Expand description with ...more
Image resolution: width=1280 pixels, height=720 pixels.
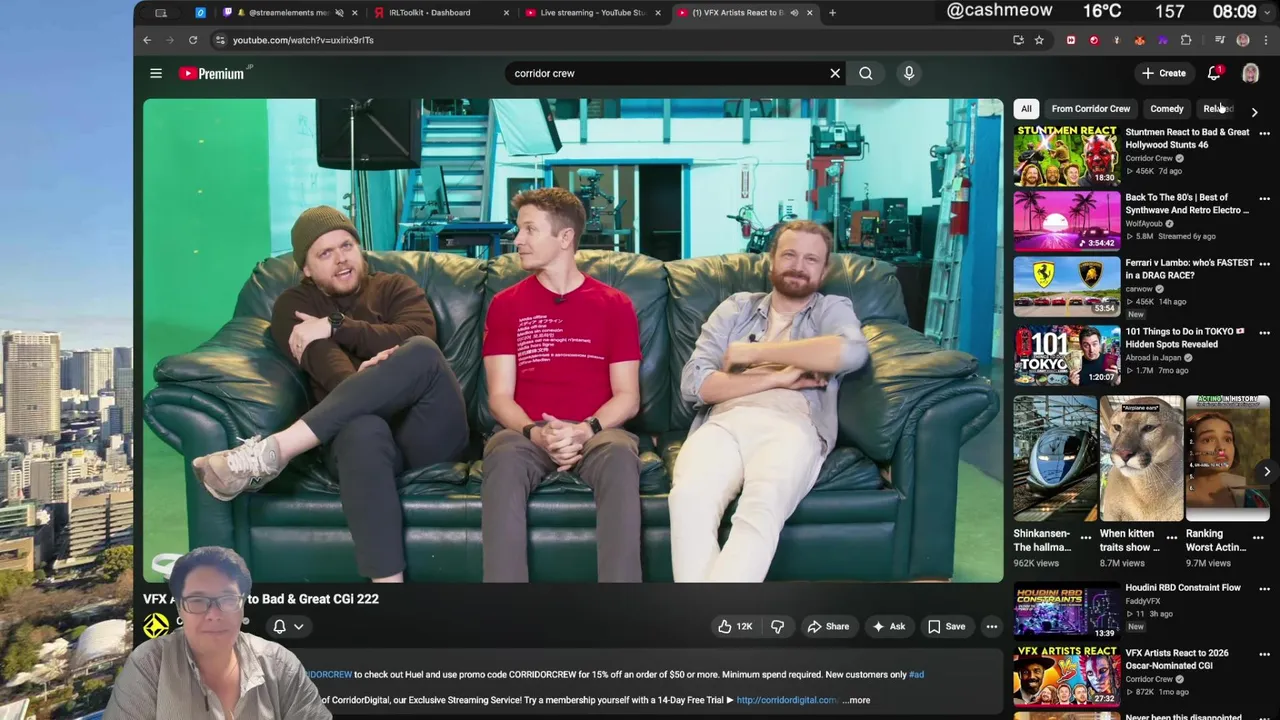(857, 700)
